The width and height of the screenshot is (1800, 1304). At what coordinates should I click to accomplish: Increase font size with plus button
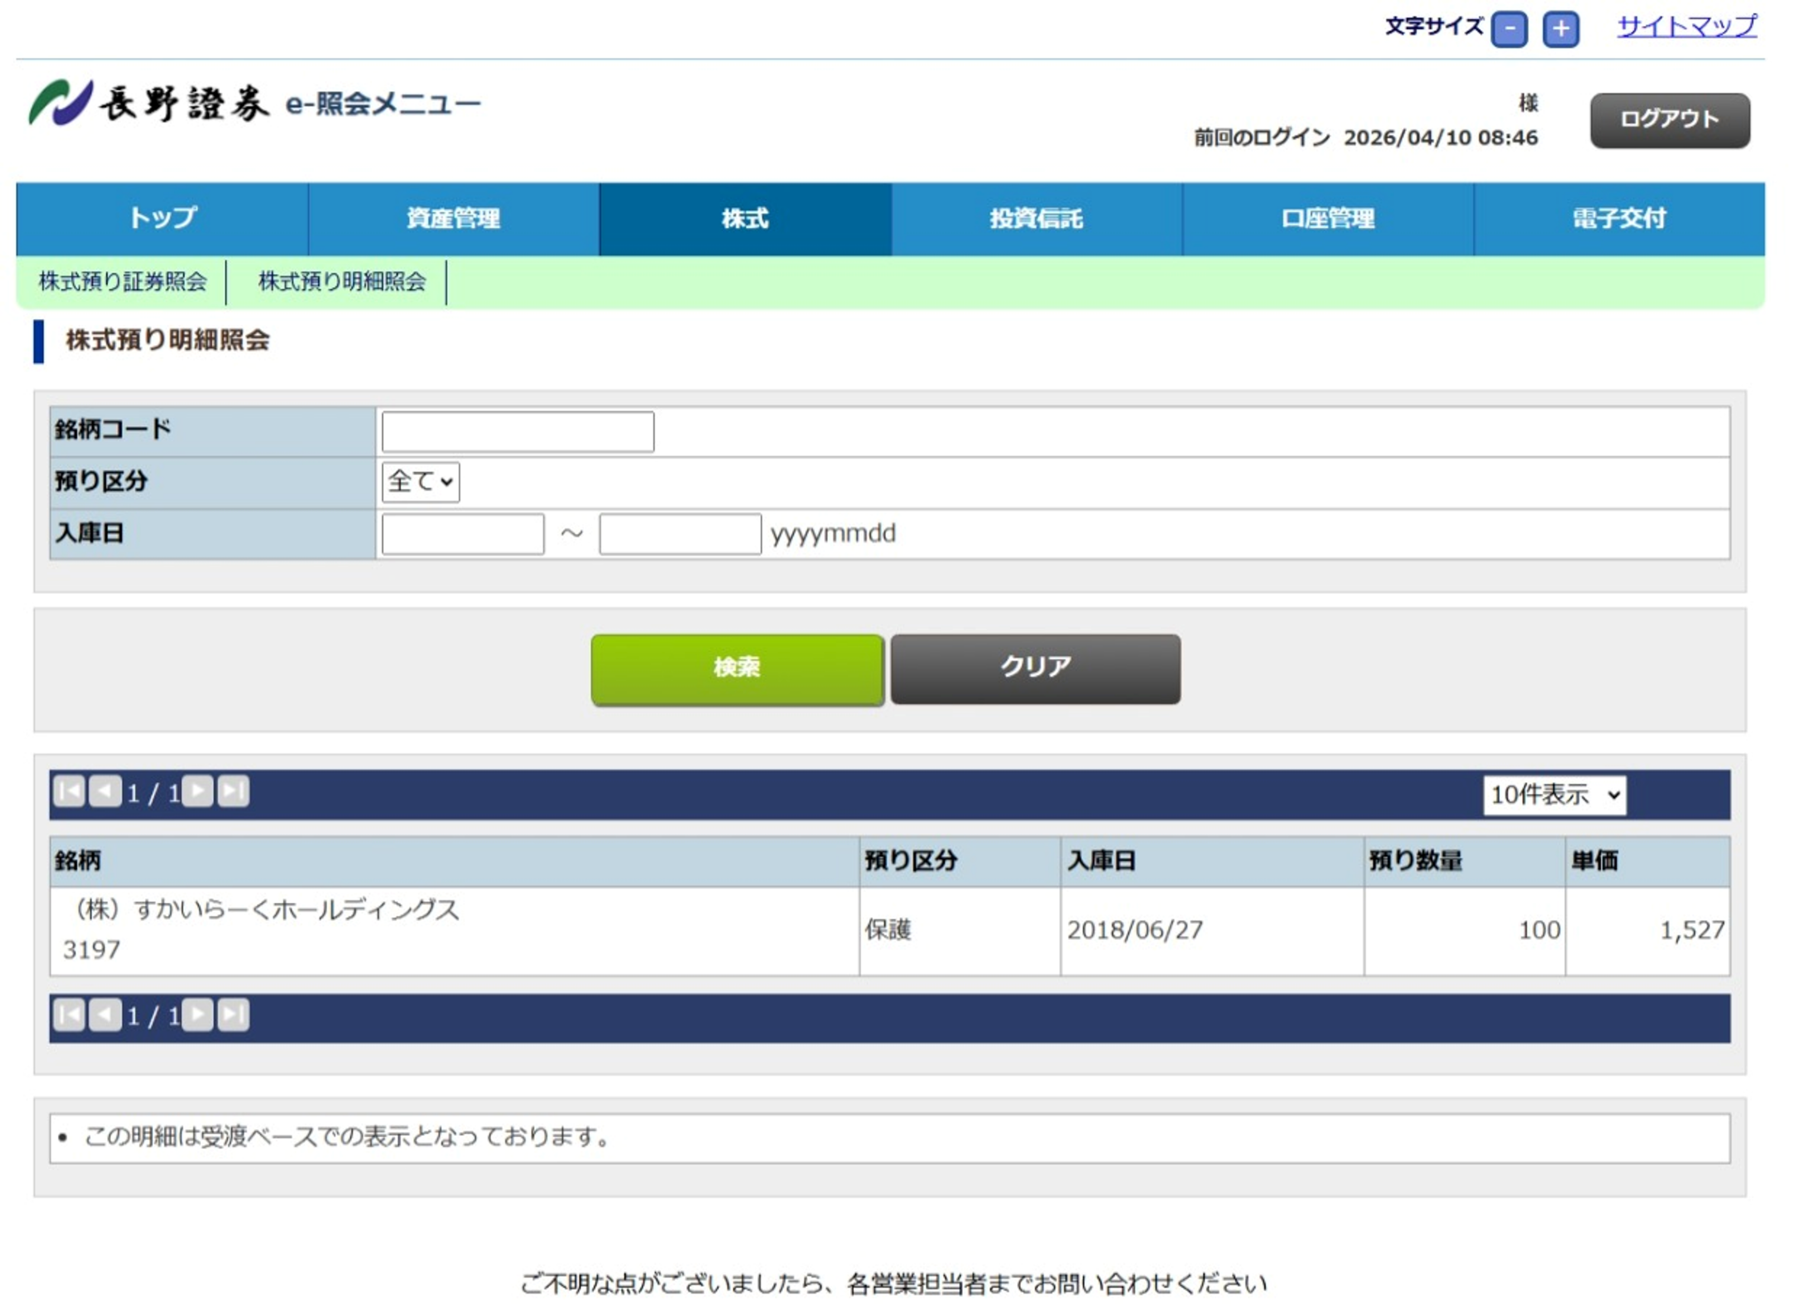tap(1561, 29)
